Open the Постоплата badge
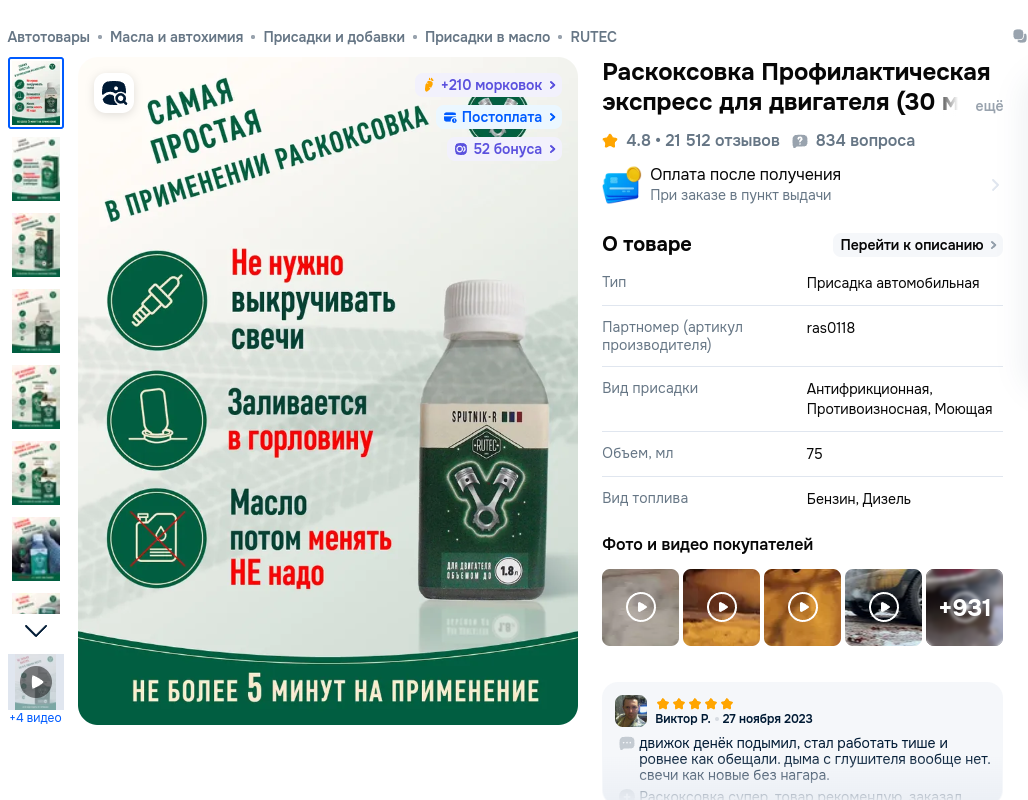This screenshot has width=1028, height=800. (x=500, y=117)
